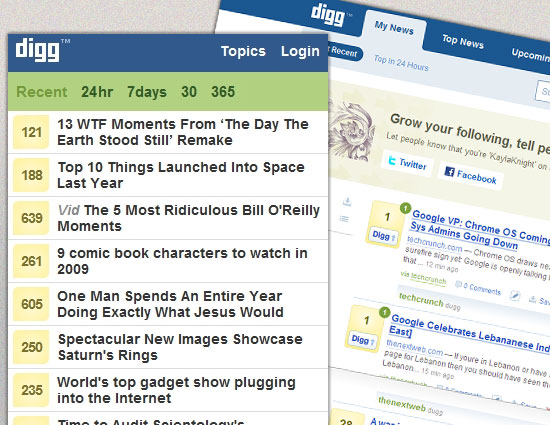This screenshot has width=550, height=425.
Task: Digg the Google Celebrates Lebanese story
Action: 363,339
